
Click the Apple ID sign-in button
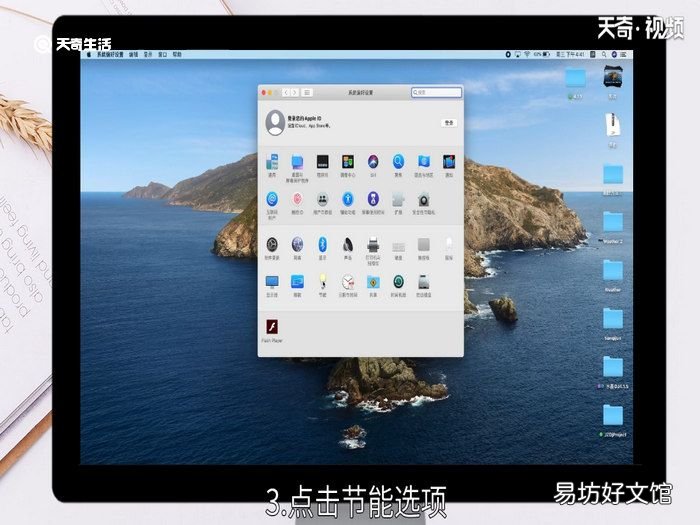coord(449,123)
